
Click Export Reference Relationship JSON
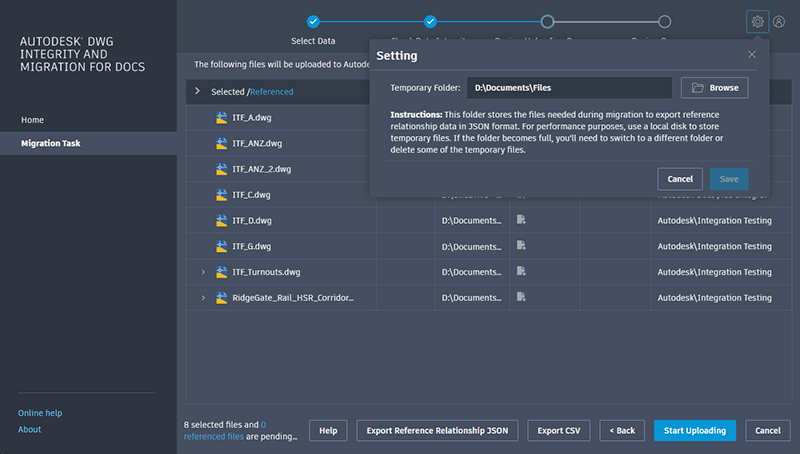(437, 430)
